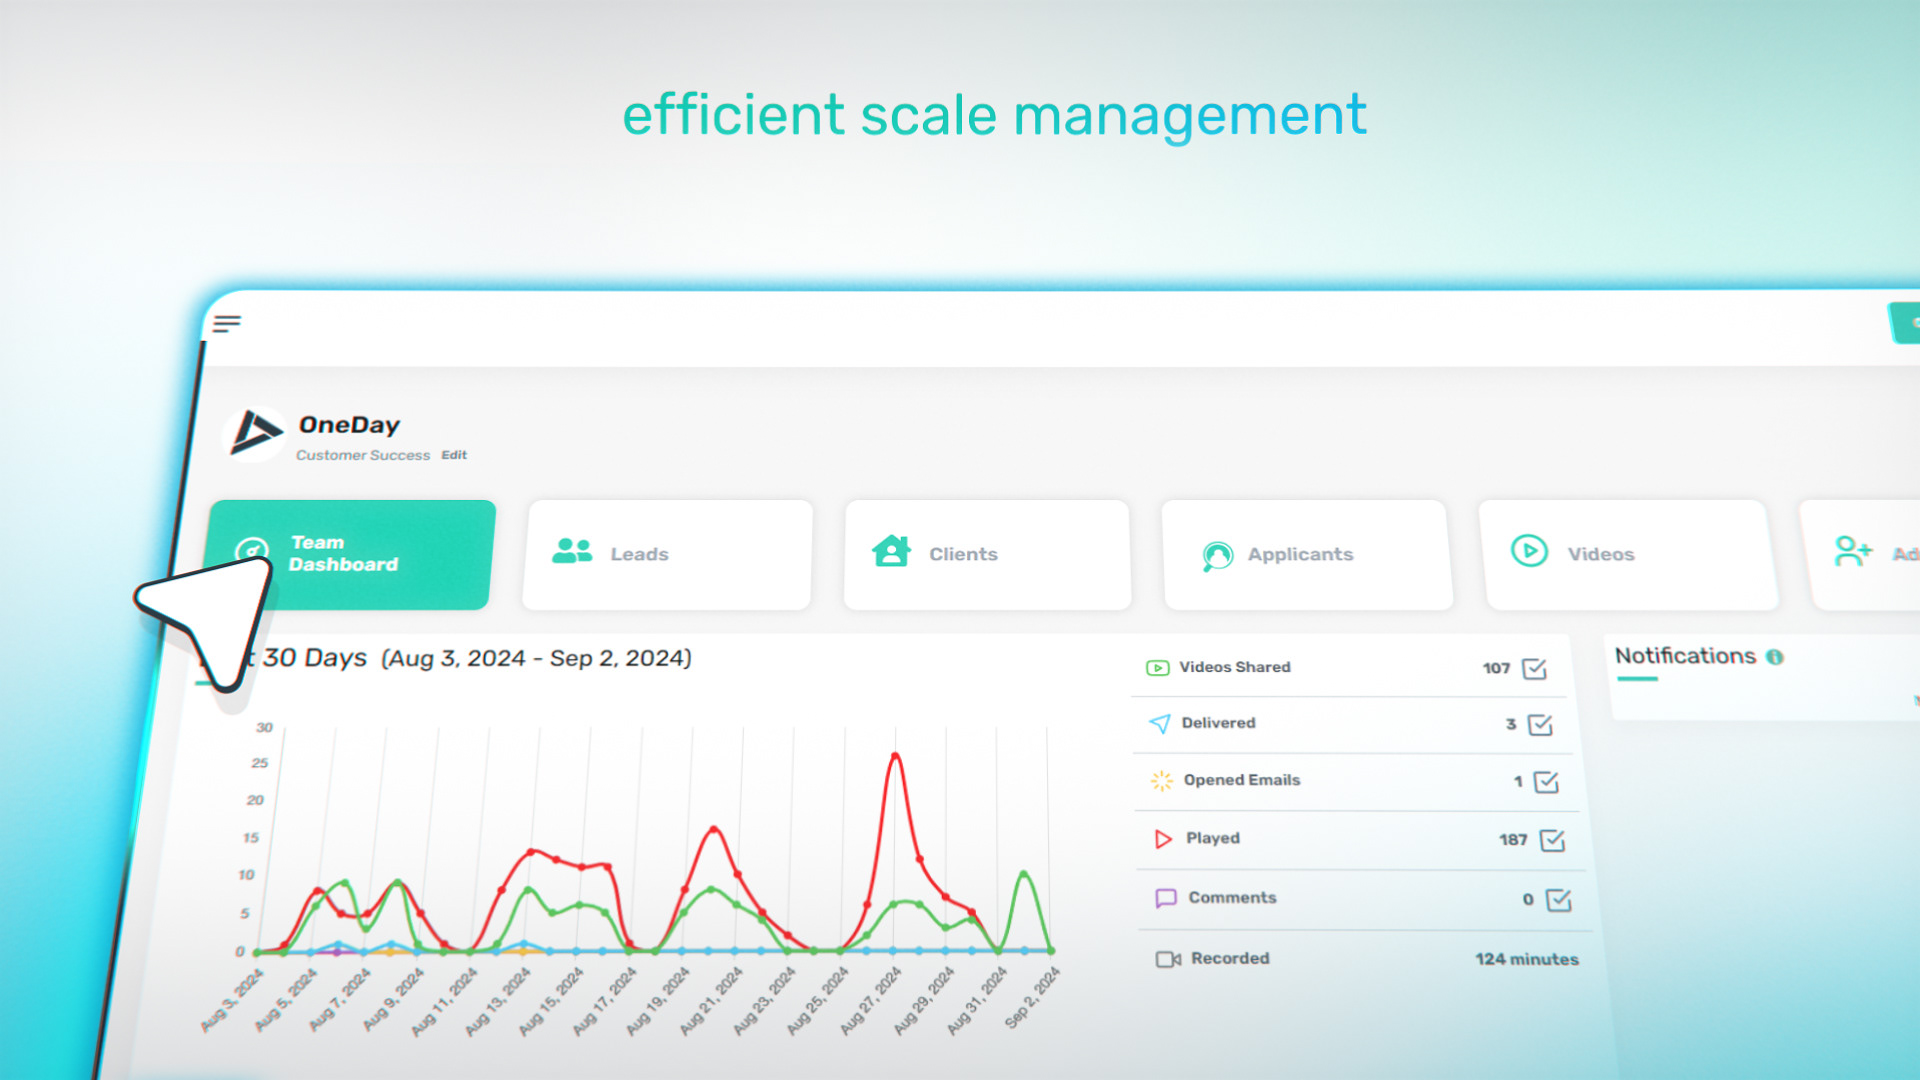Open the Clients tab
This screenshot has height=1080, width=1920.
987,554
